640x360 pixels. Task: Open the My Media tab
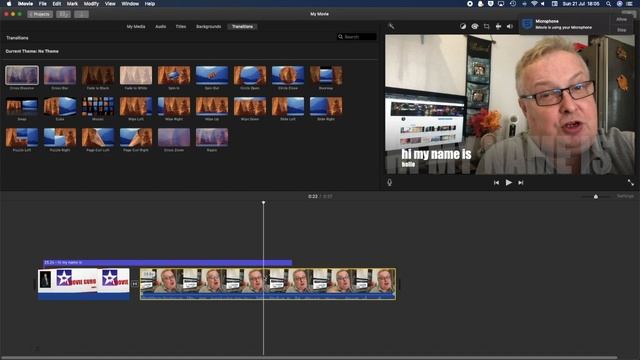136,27
